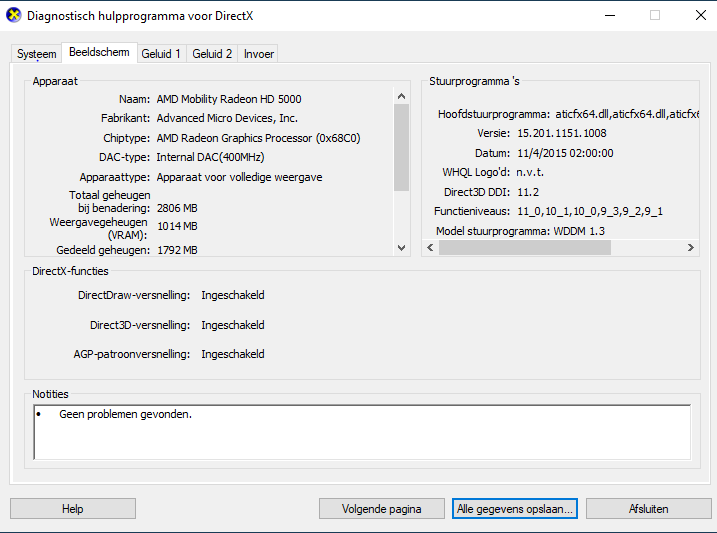Select the Beeldscherm tab
The height and width of the screenshot is (533, 717).
pos(99,52)
